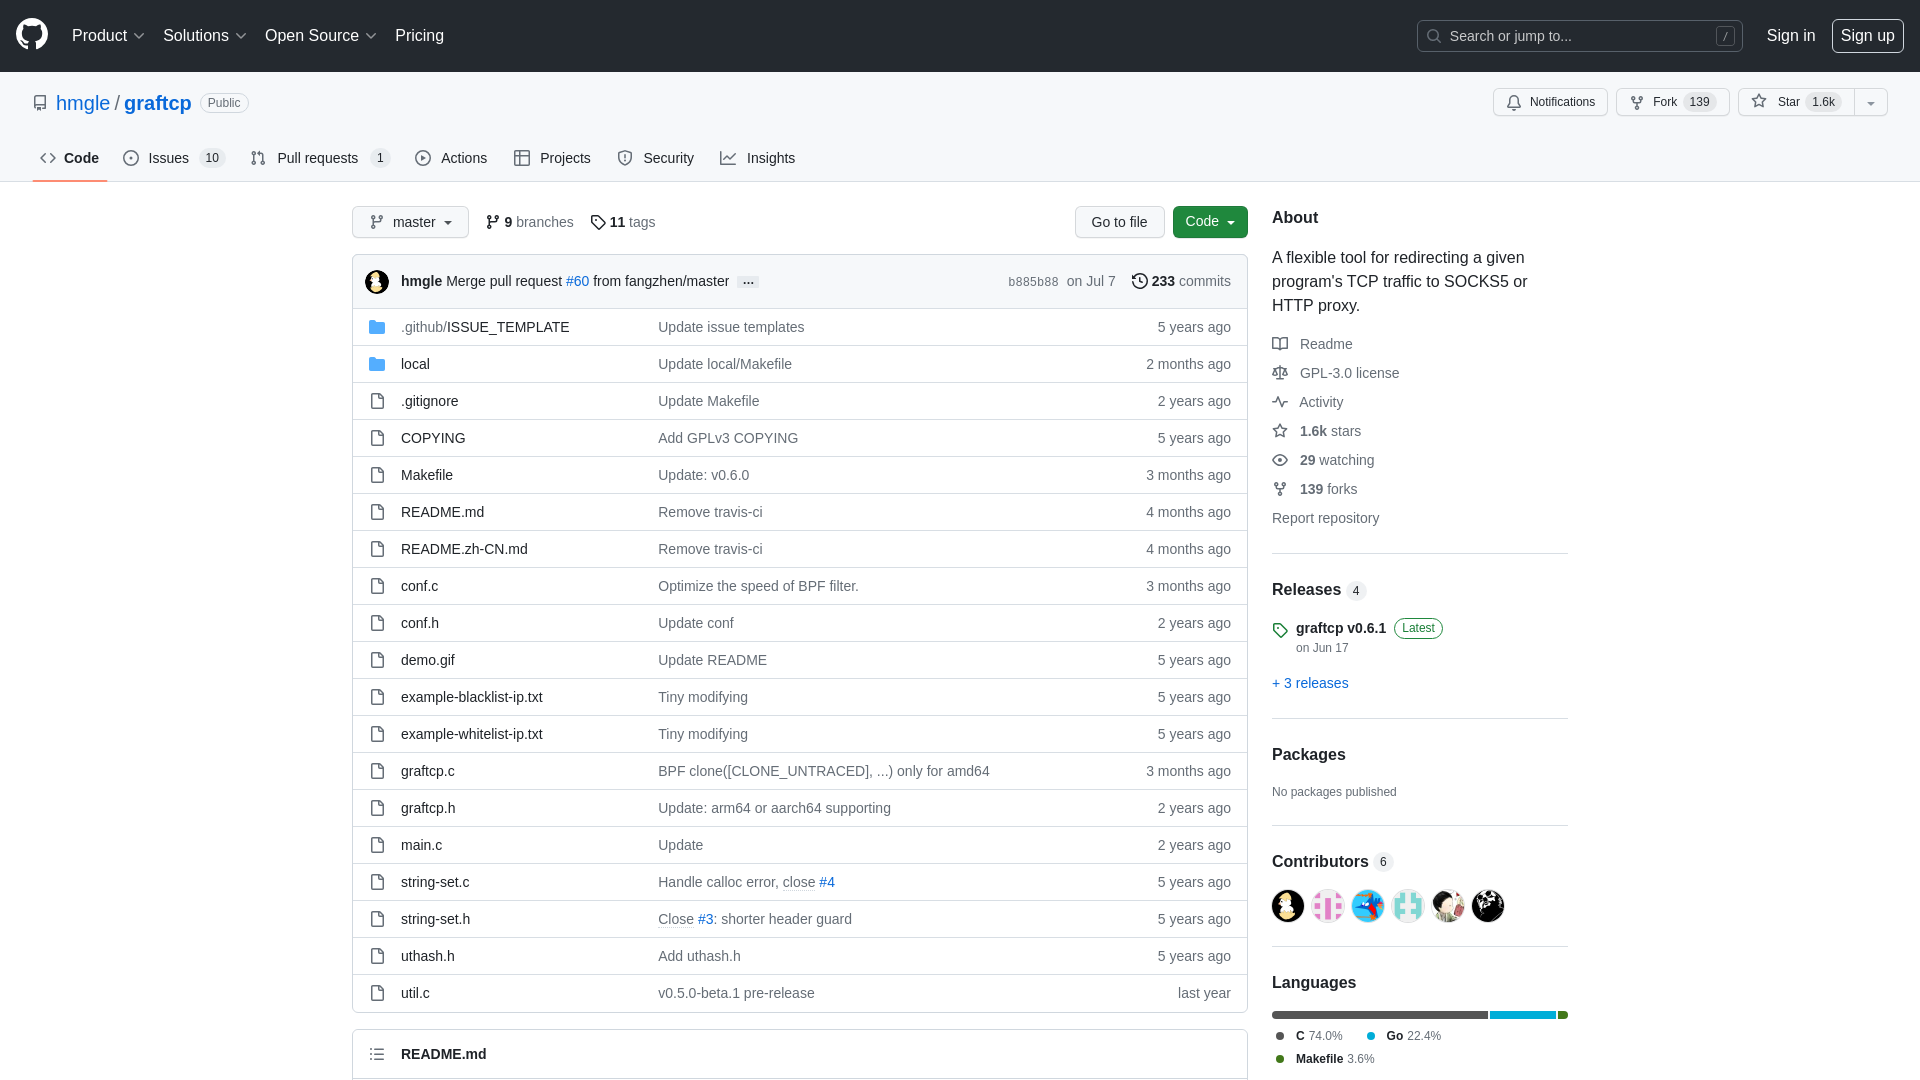This screenshot has width=1920, height=1080.
Task: Click the Go 22.4% language link
Action: pyautogui.click(x=1404, y=1036)
